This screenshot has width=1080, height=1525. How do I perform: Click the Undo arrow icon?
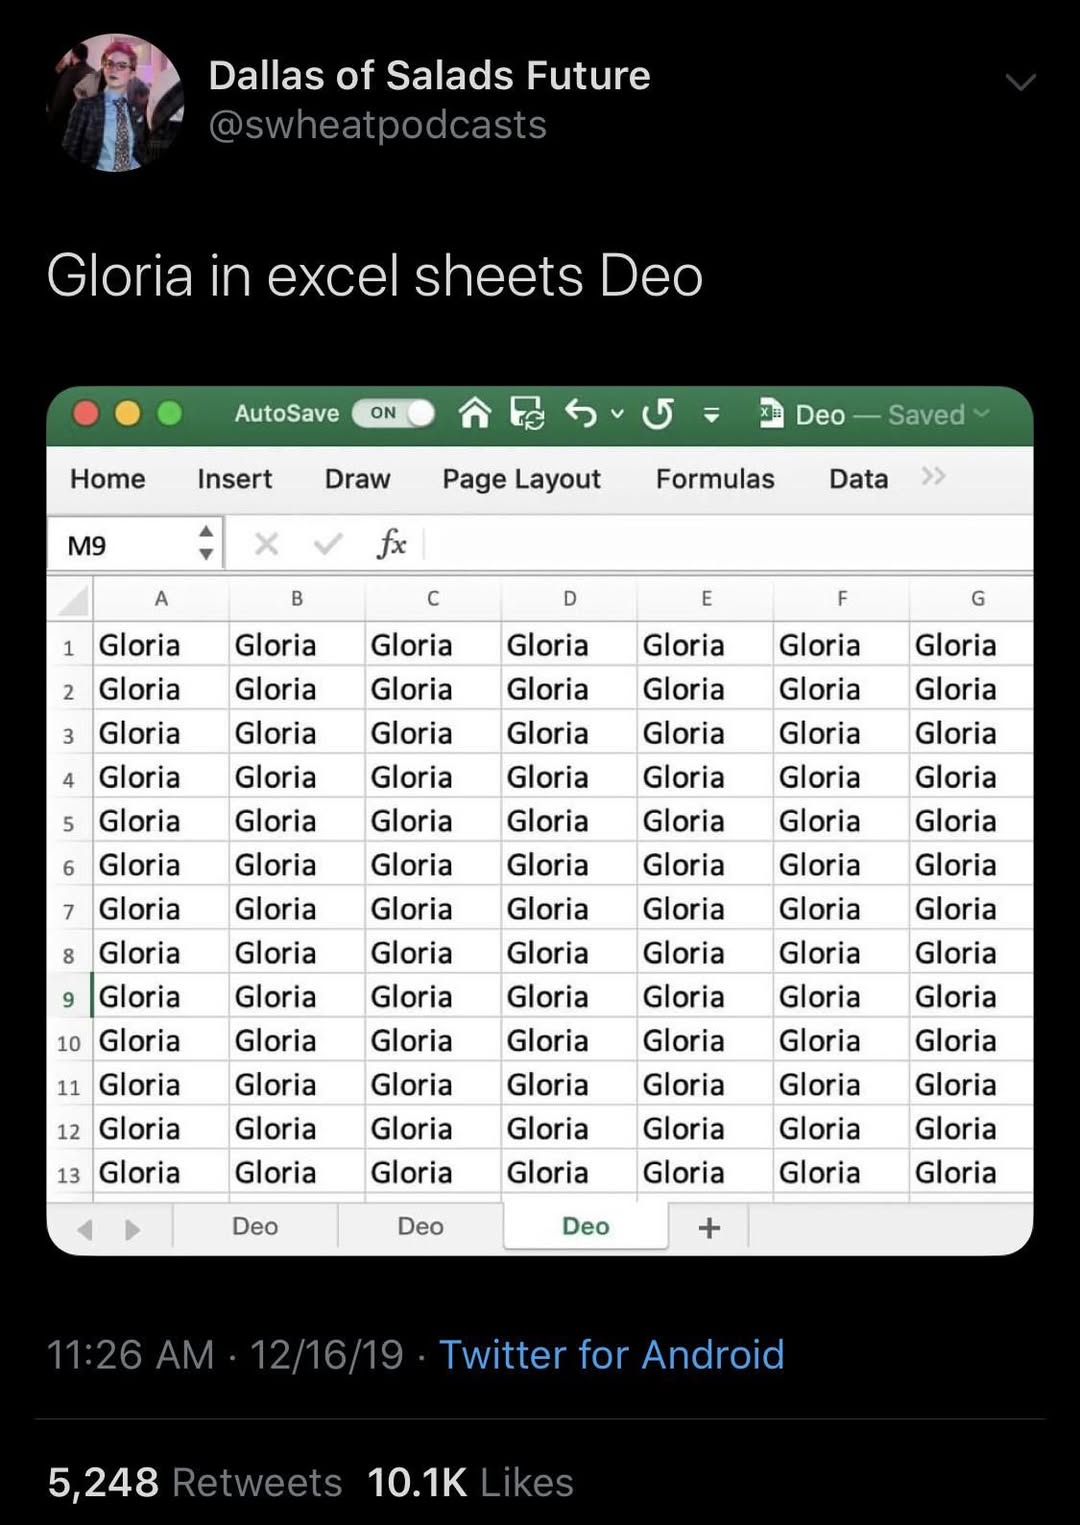point(581,412)
